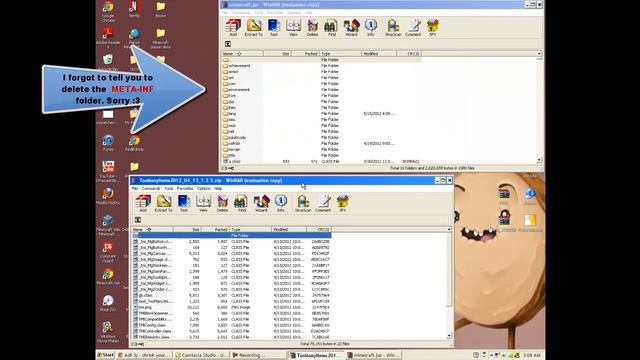640x360 pixels.
Task: Click VirusScan in the TooManyItems zip window
Action: coord(303,203)
